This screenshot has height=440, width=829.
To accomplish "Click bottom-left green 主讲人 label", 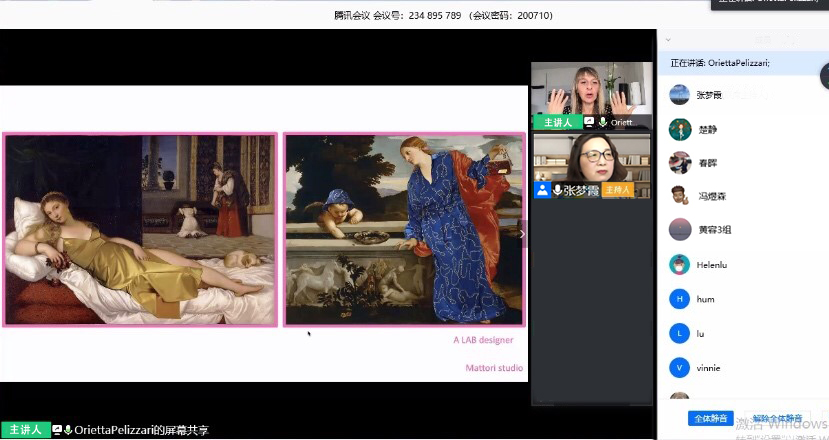I will tap(25, 429).
